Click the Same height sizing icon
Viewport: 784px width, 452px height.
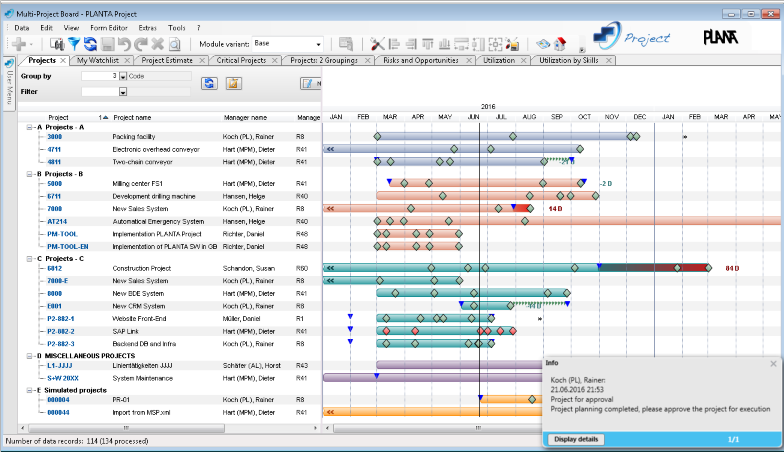click(x=478, y=44)
